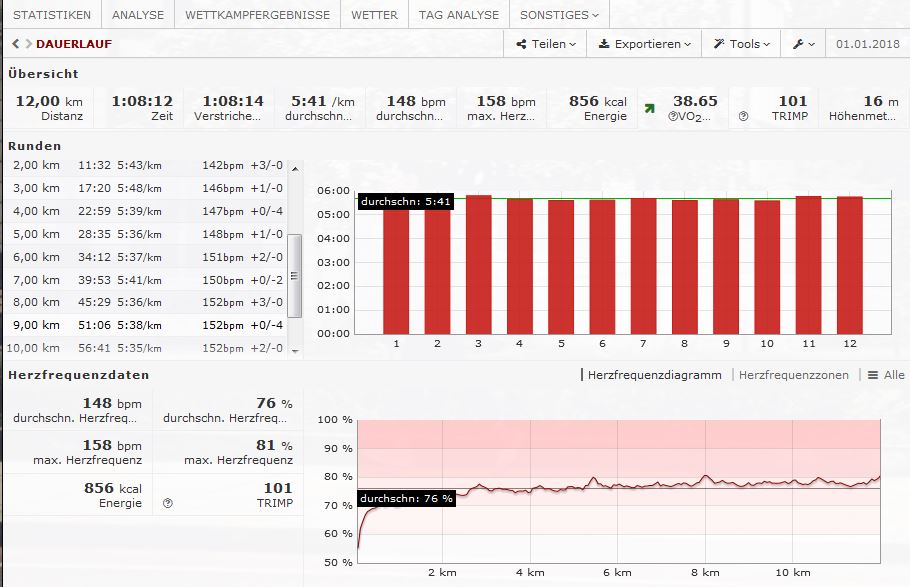
Task: Switch to the Statistiken tab
Action: click(x=51, y=15)
